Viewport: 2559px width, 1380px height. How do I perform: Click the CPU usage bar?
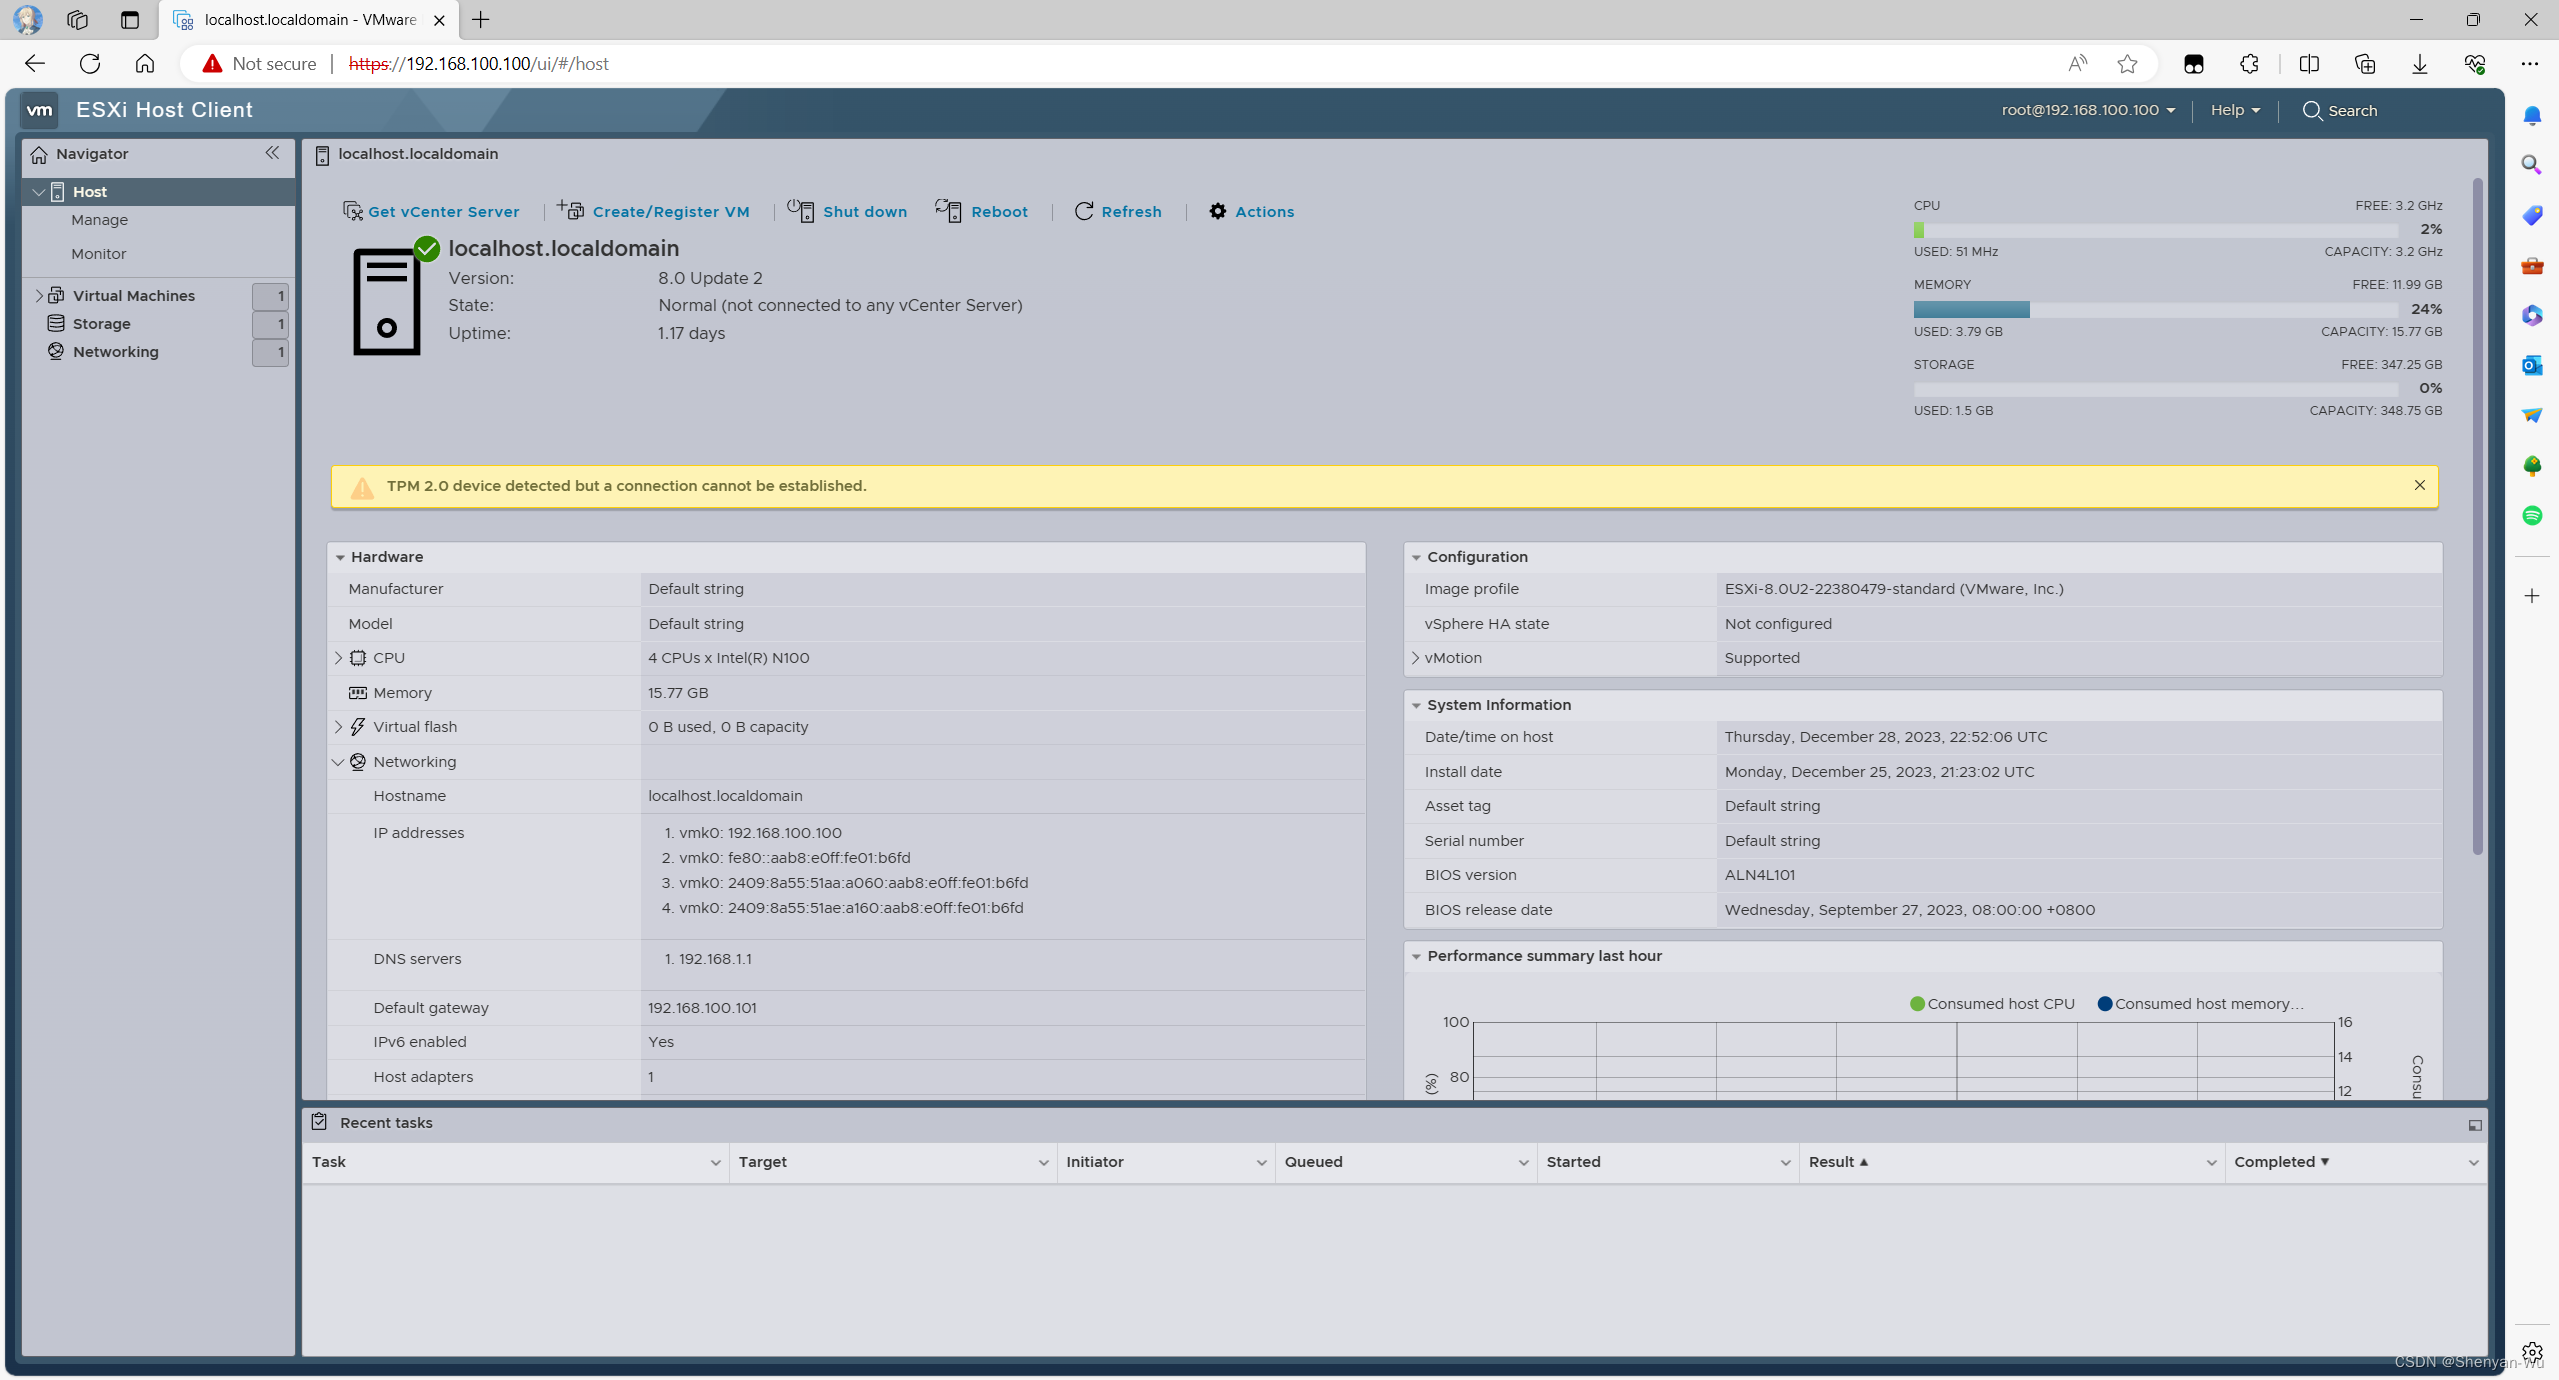[2156, 230]
